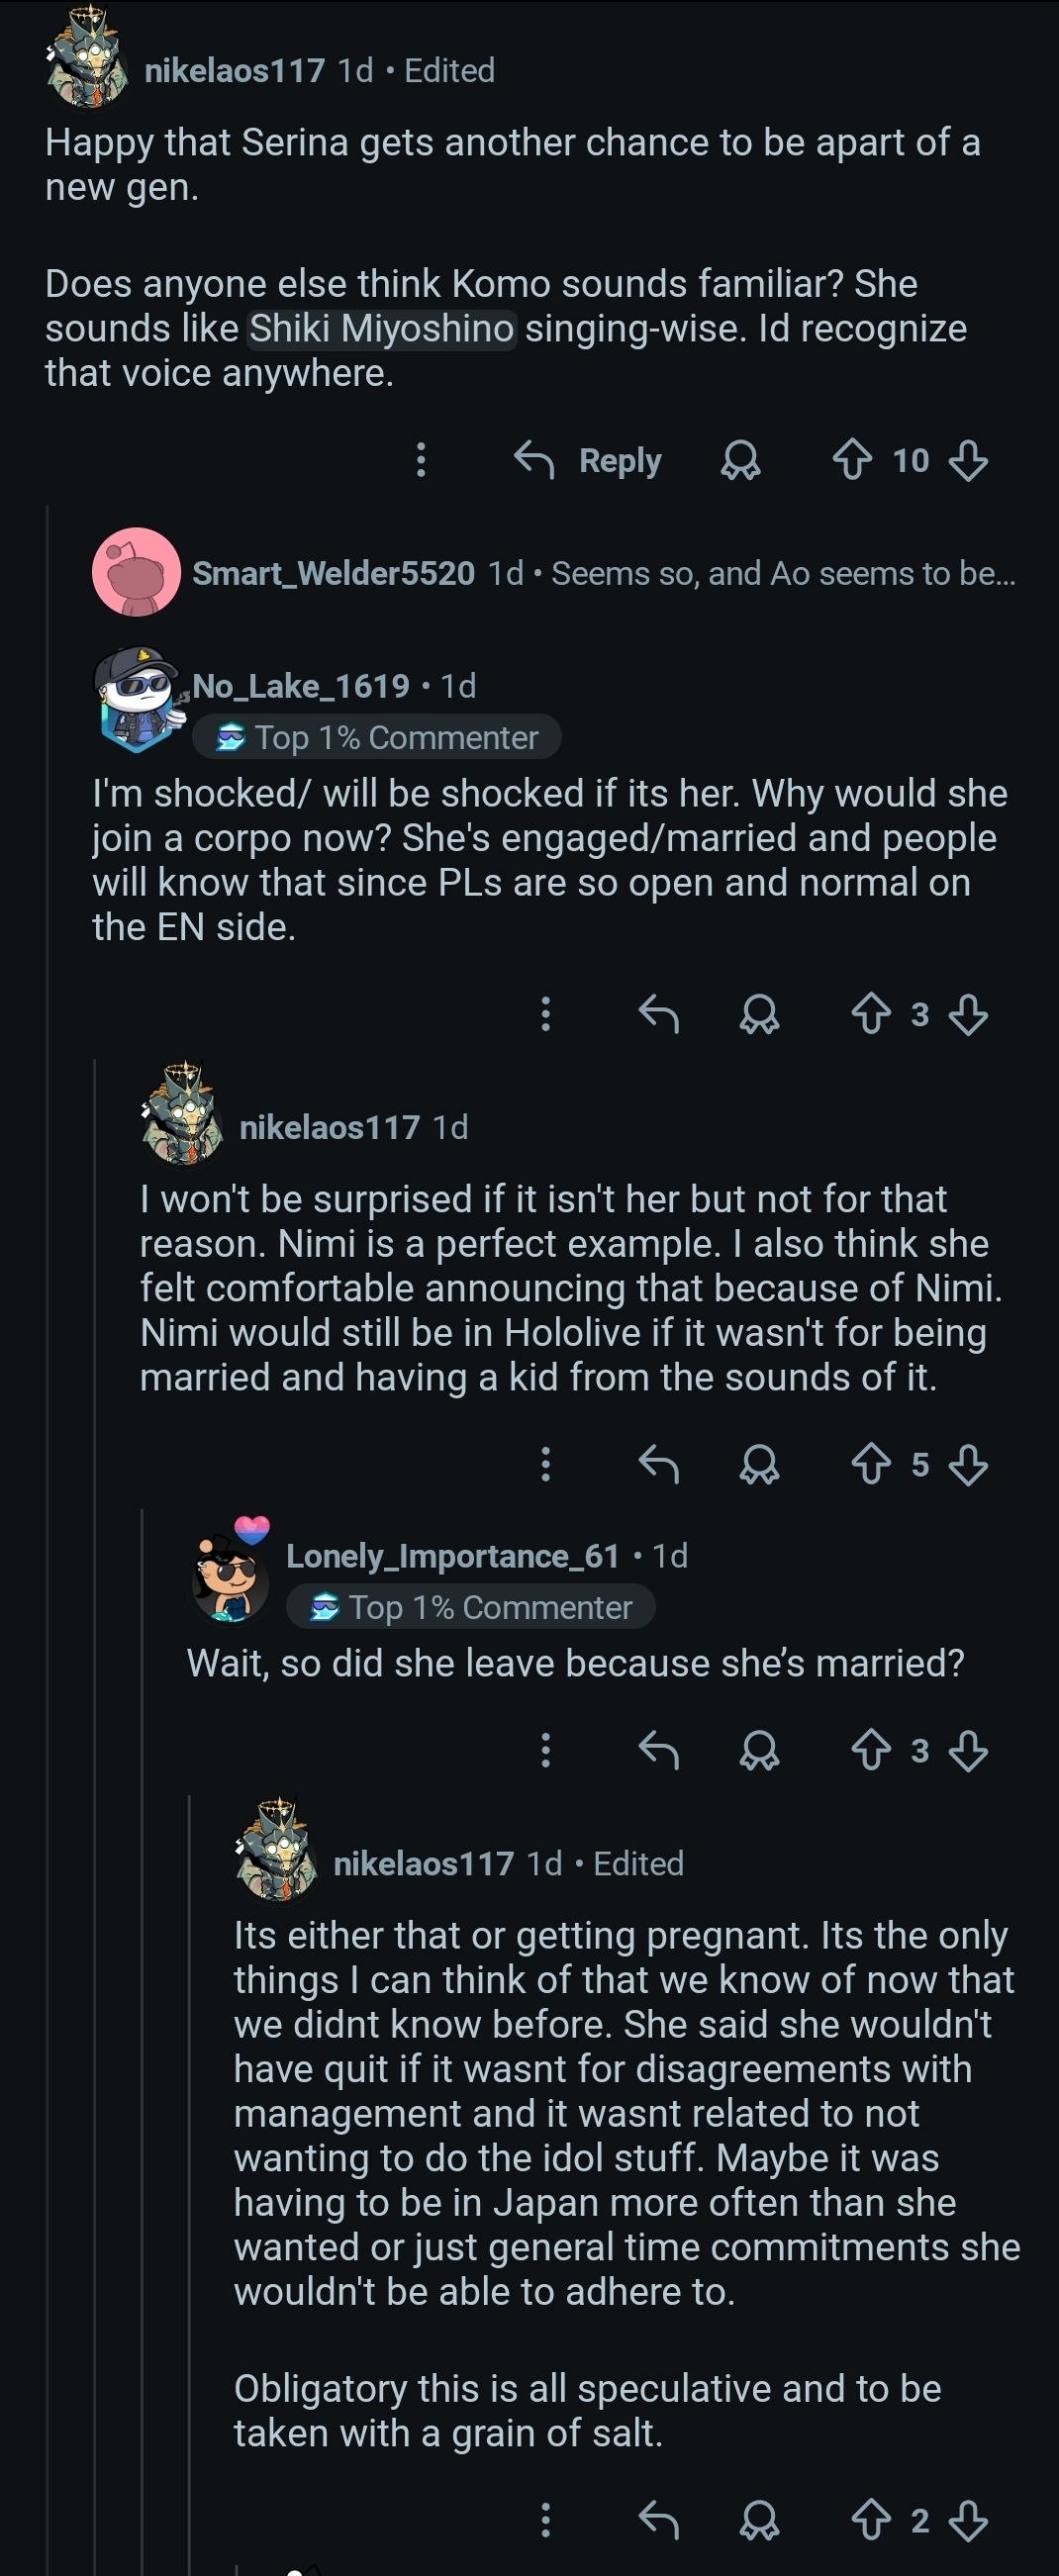Open options on Lonely_Importance_61's comment

(545, 1750)
